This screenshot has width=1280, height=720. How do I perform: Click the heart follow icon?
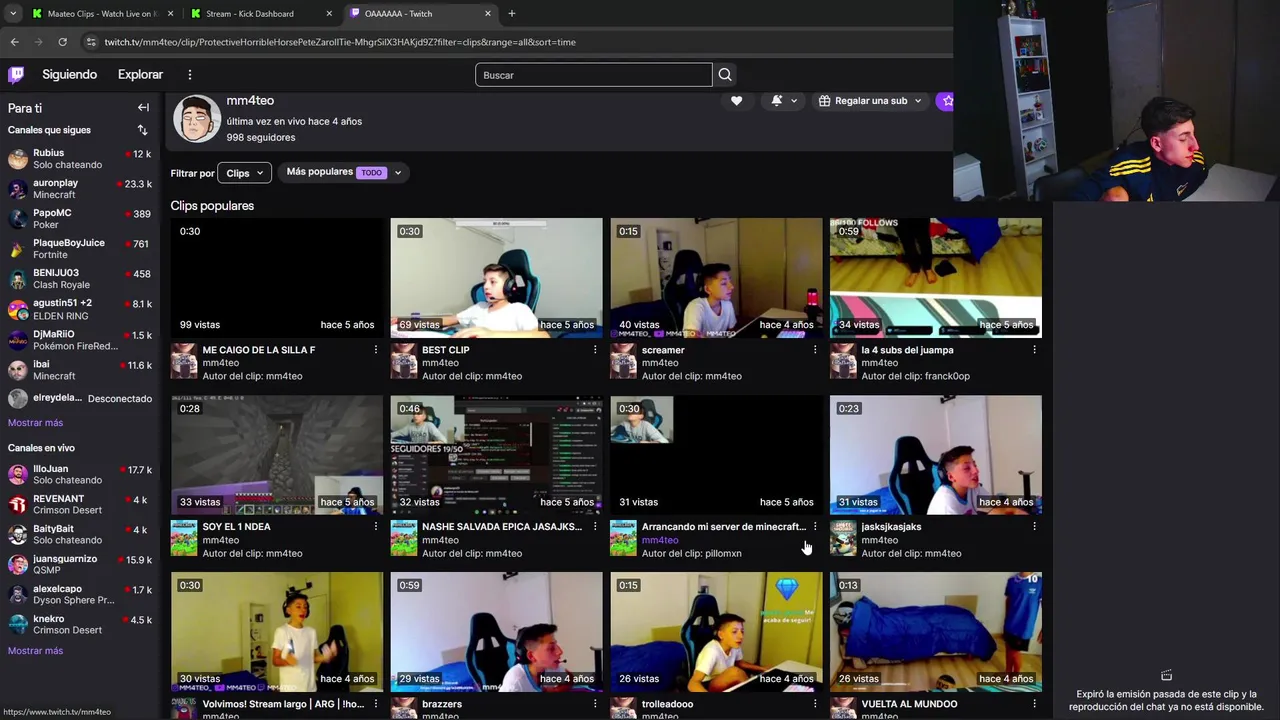tap(737, 101)
